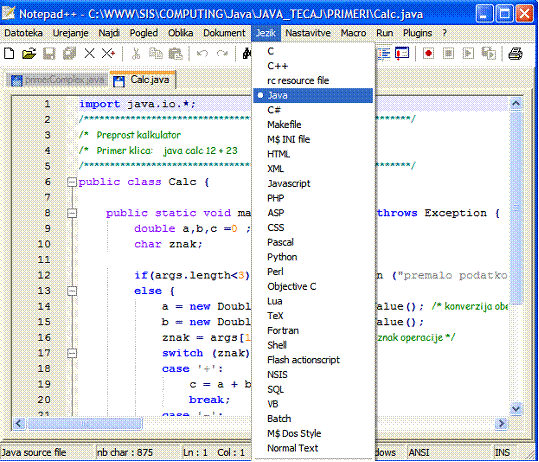This screenshot has height=462, width=539.
Task: Set language to HTML
Action: [313, 154]
